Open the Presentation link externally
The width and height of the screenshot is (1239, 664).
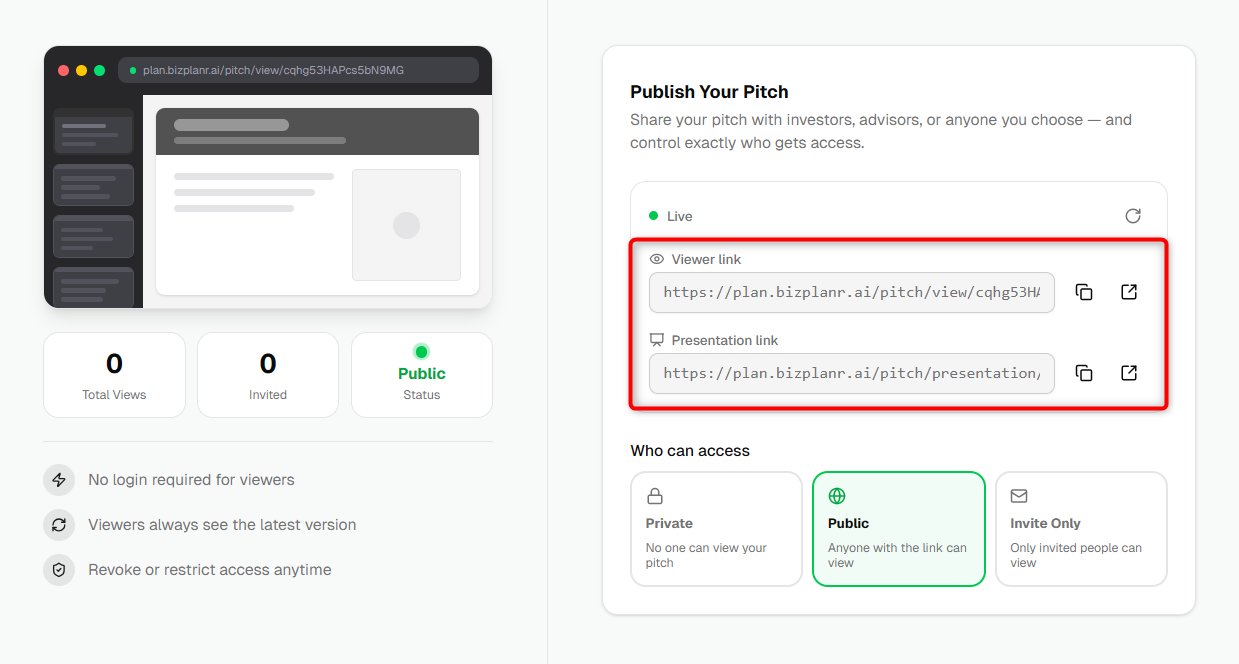(1129, 373)
